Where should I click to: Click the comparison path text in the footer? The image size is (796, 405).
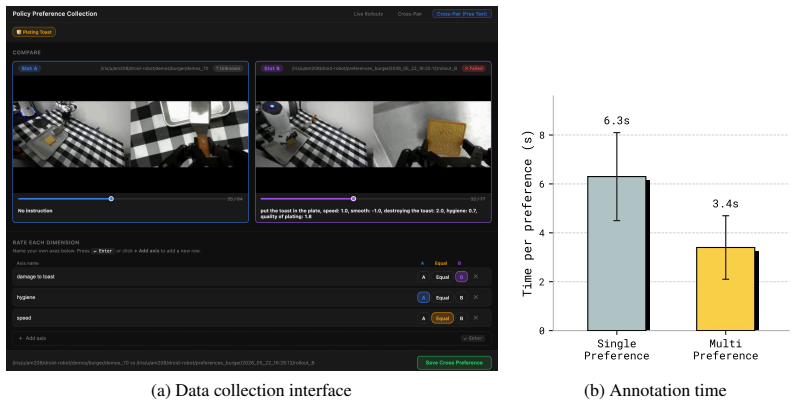[163, 363]
